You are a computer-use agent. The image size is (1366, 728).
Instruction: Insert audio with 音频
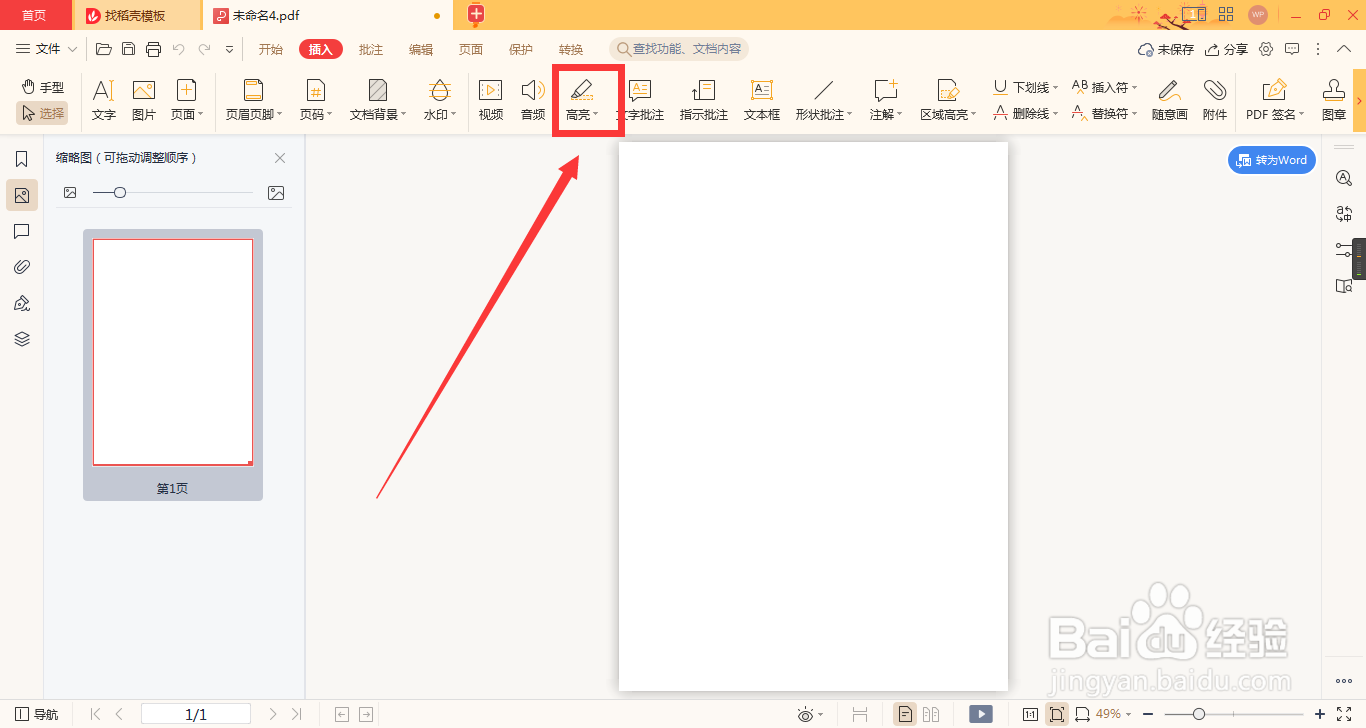coord(533,101)
